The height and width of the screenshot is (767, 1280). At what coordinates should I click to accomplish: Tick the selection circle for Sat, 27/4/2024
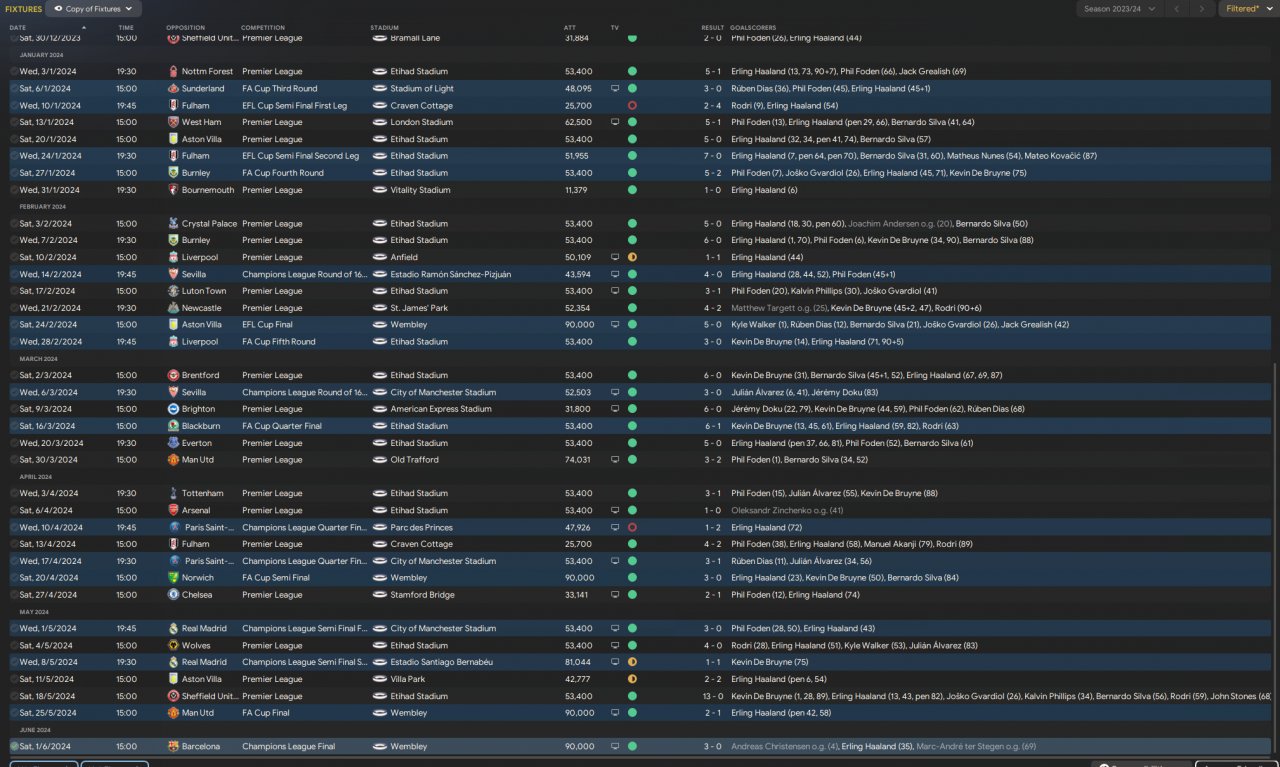pos(14,595)
